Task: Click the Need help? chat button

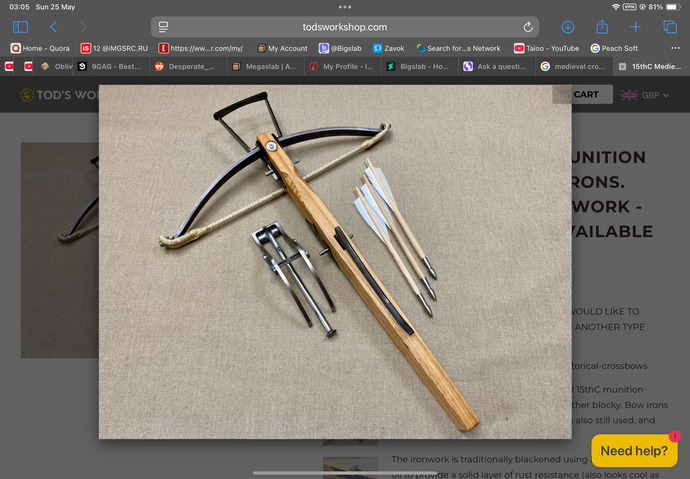Action: 634,450
